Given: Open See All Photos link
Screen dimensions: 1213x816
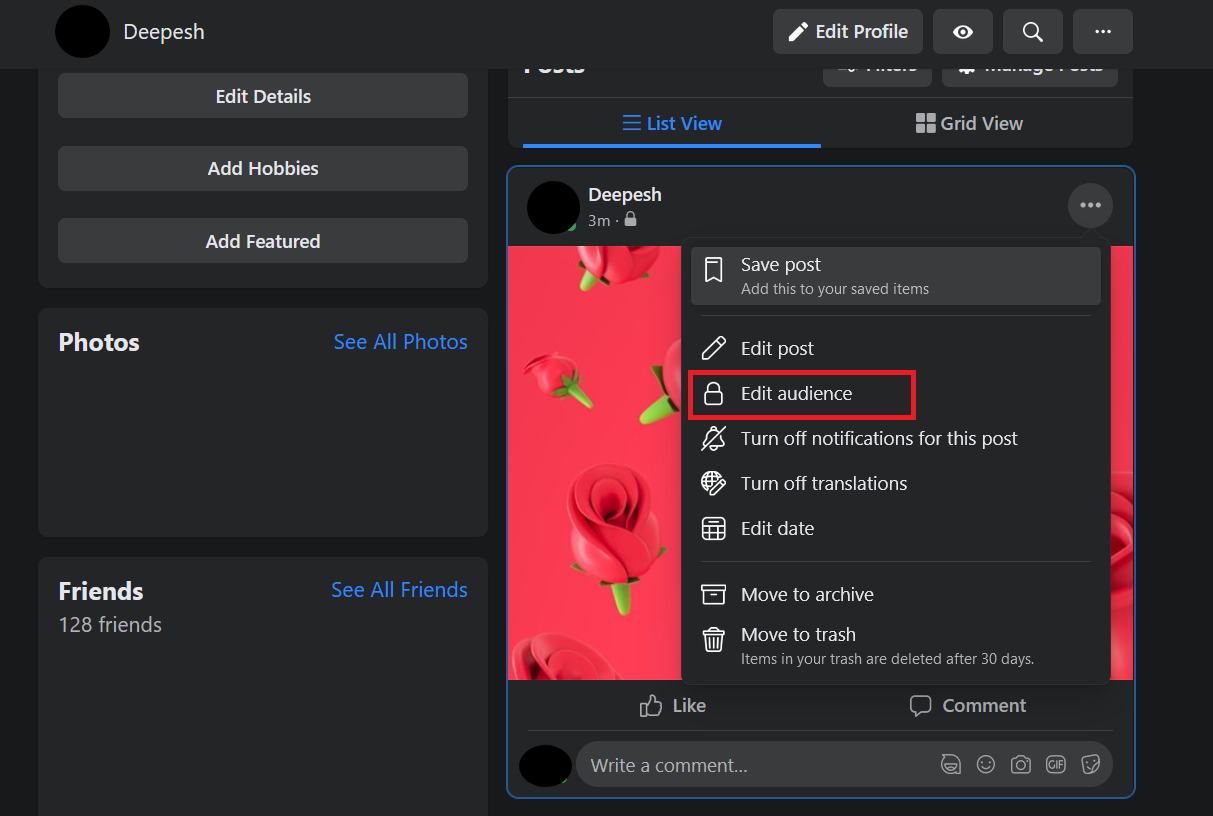Looking at the screenshot, I should 400,342.
